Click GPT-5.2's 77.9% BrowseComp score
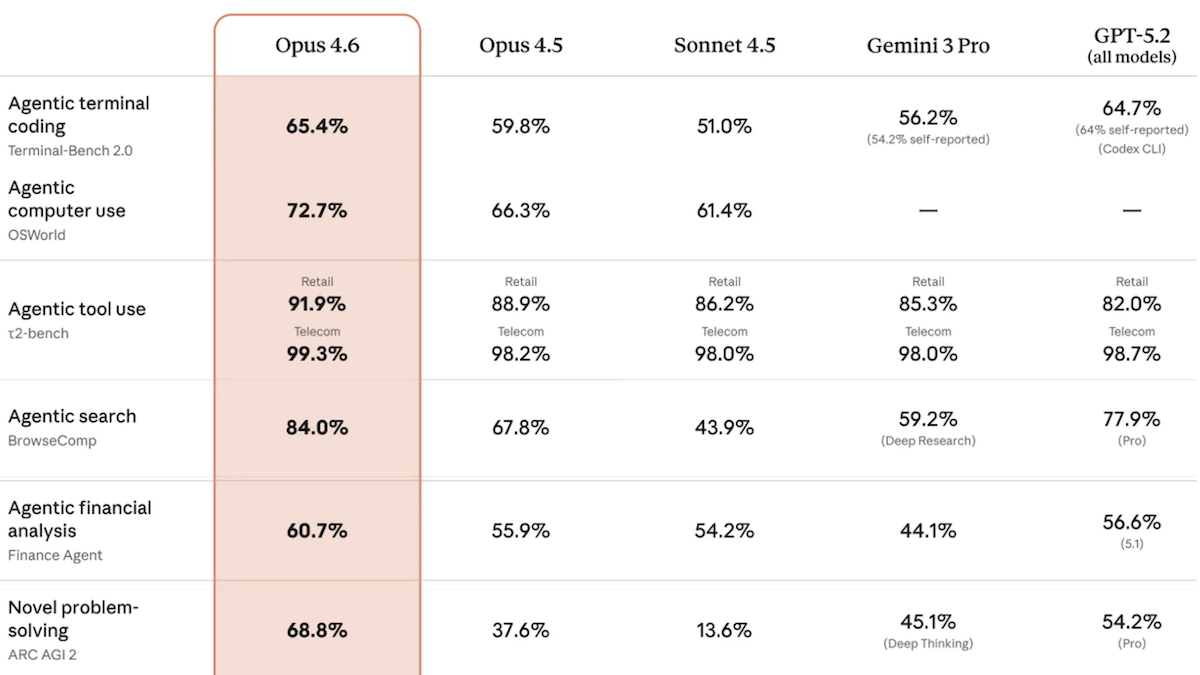The height and width of the screenshot is (675, 1200). pyautogui.click(x=1131, y=419)
